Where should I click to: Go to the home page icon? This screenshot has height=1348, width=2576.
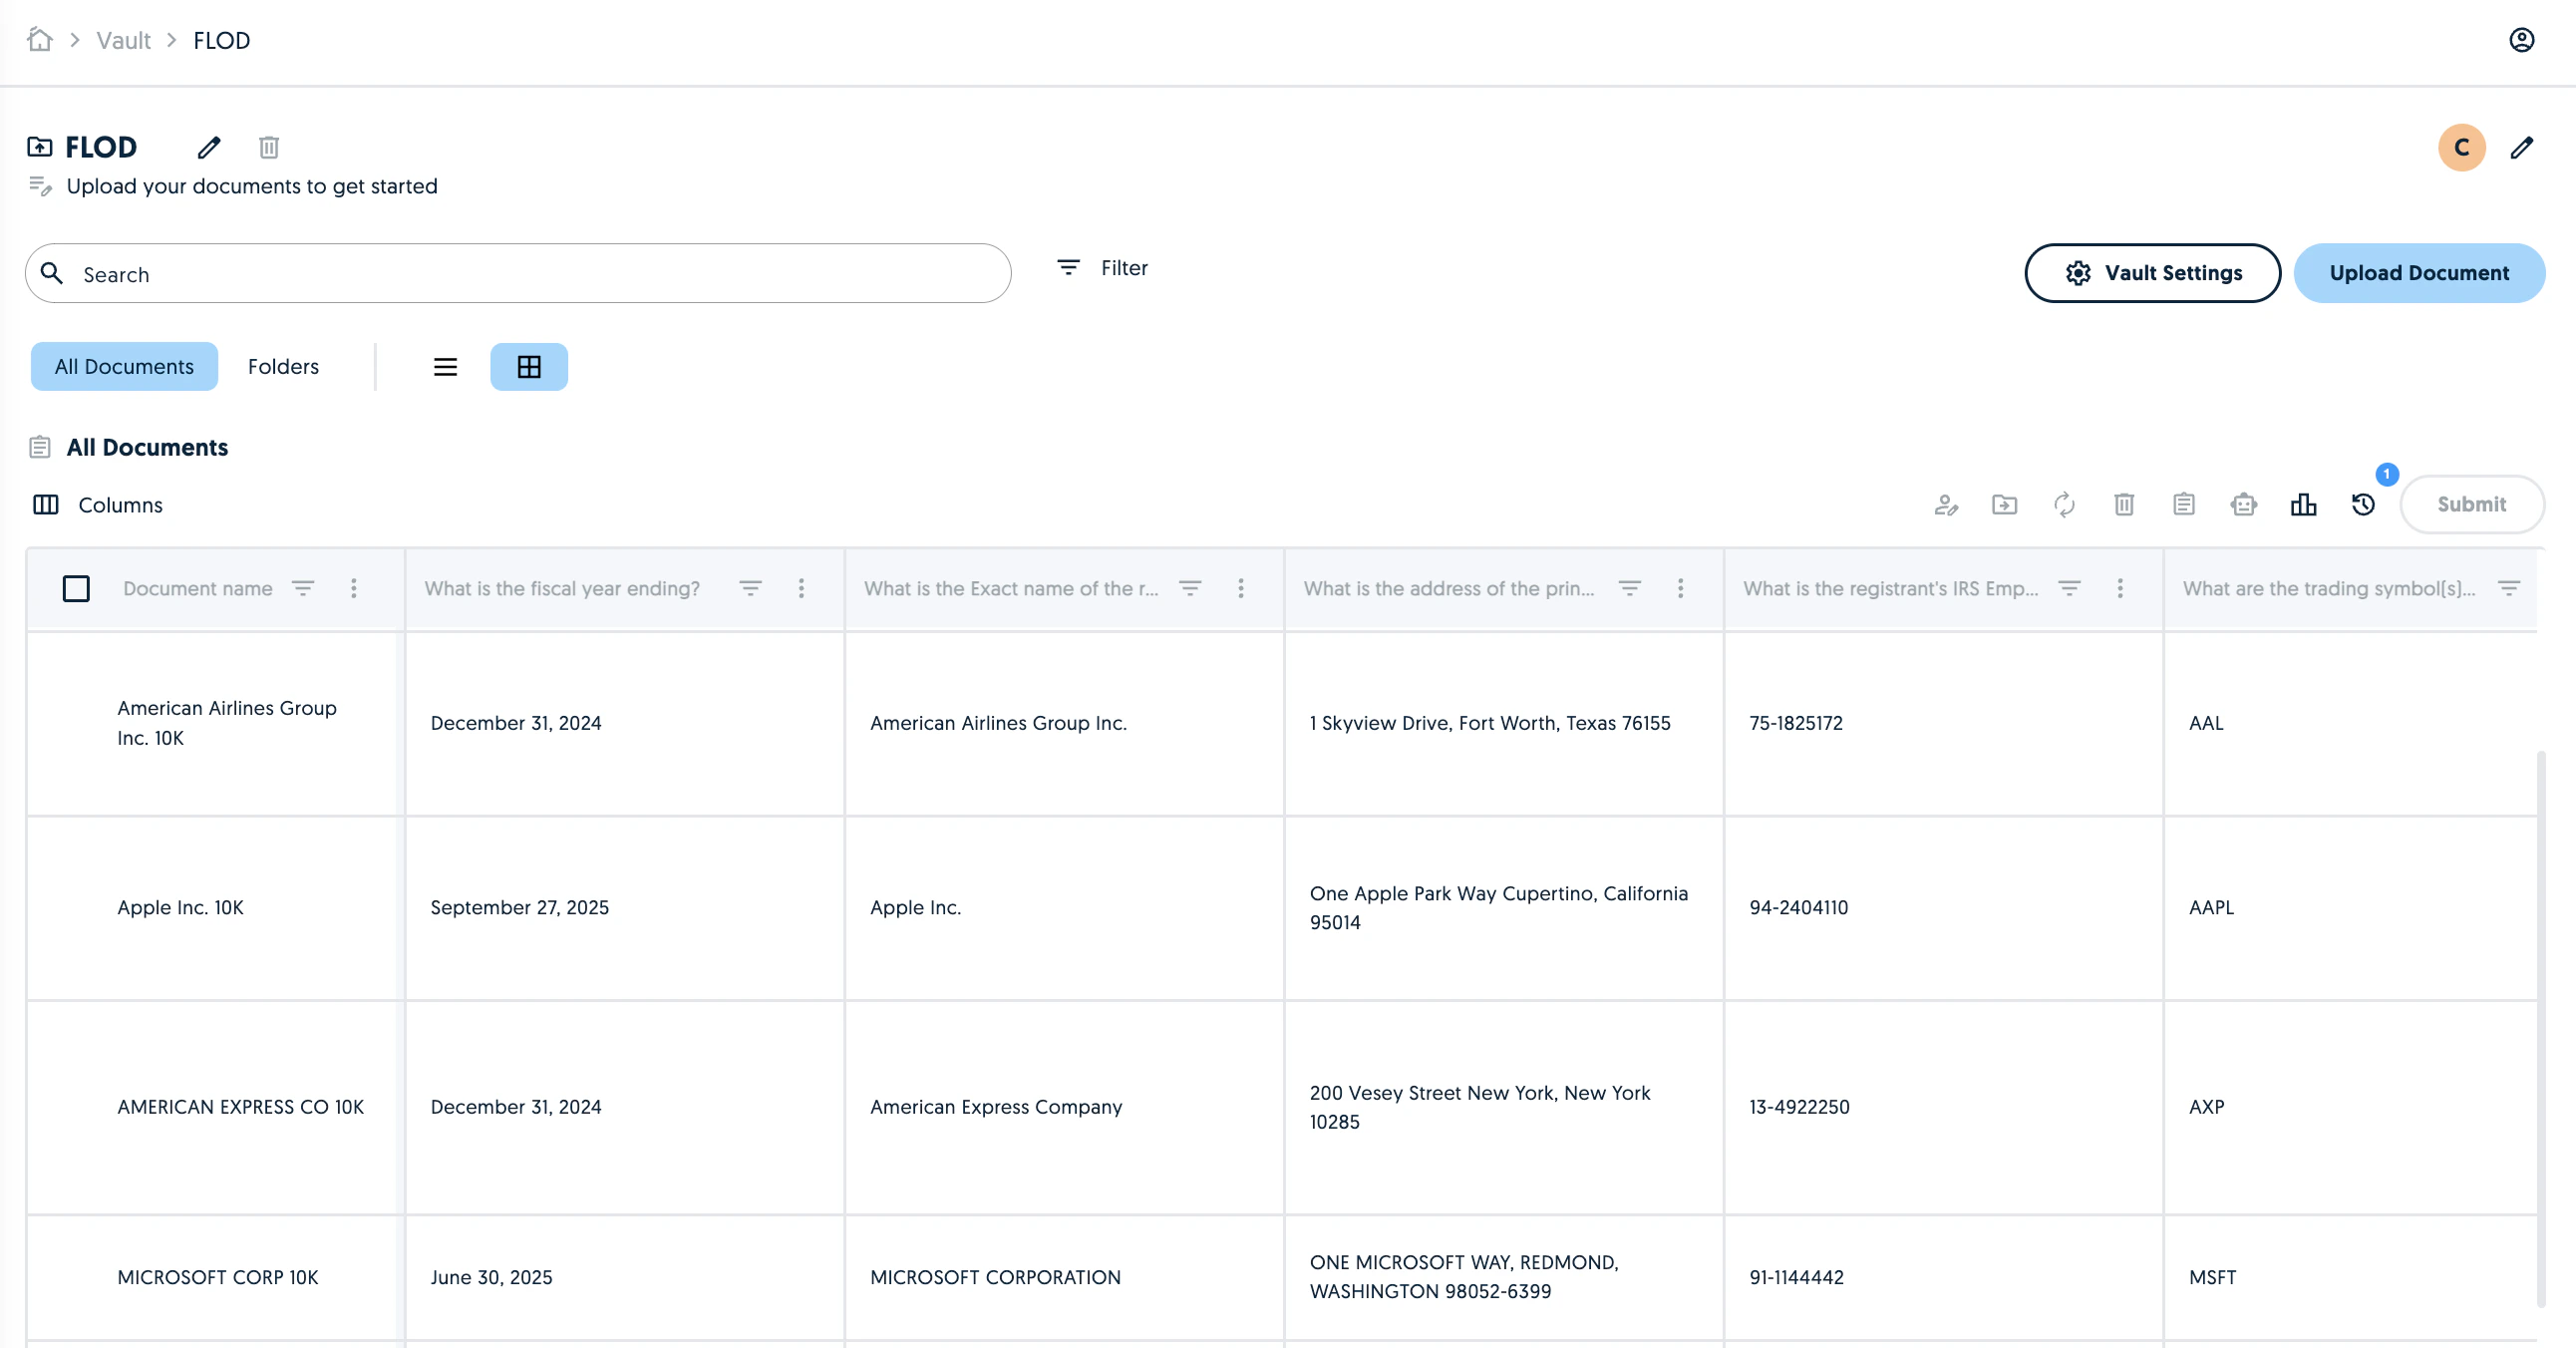tap(40, 40)
